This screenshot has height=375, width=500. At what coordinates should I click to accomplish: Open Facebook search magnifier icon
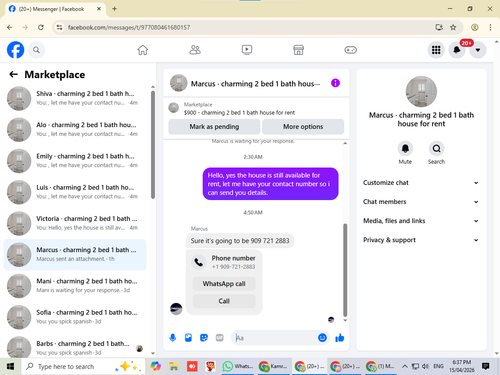36,50
